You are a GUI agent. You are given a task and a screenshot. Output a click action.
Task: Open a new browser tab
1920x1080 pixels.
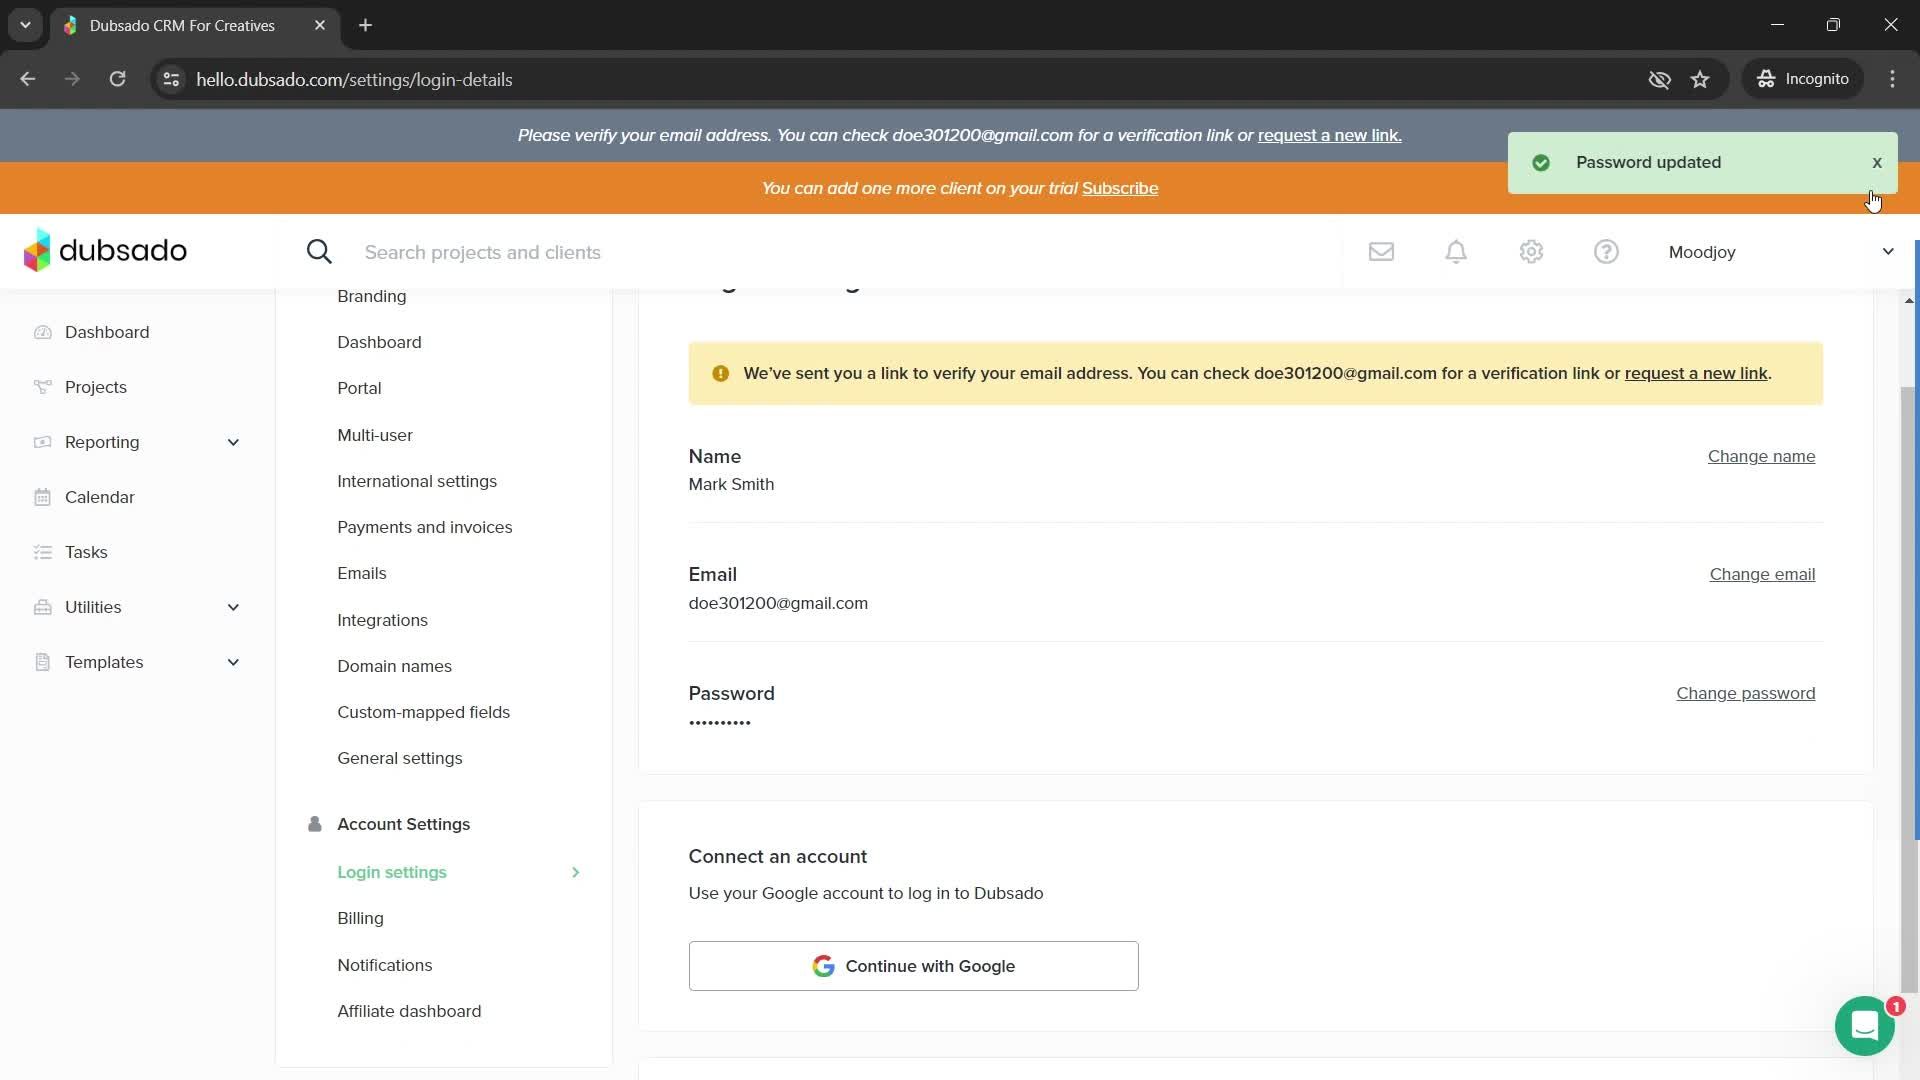point(365,25)
